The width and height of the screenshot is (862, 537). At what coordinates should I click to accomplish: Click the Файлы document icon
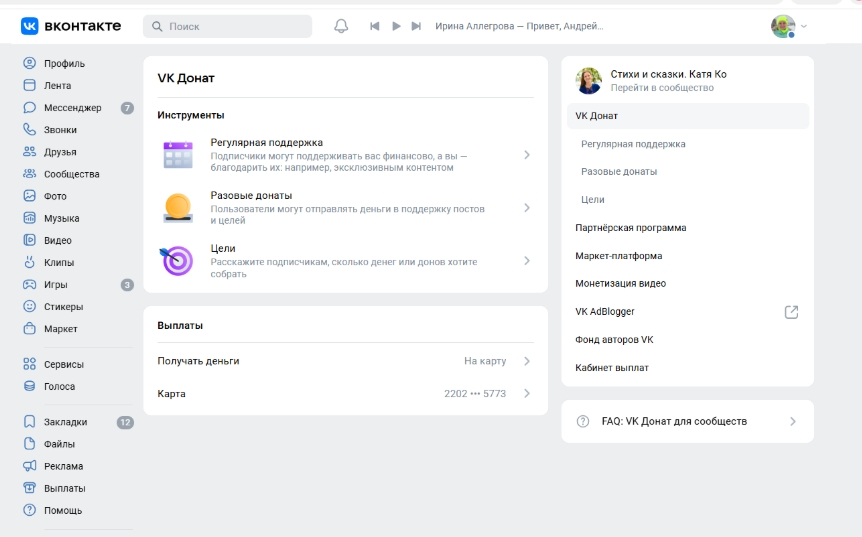point(29,444)
